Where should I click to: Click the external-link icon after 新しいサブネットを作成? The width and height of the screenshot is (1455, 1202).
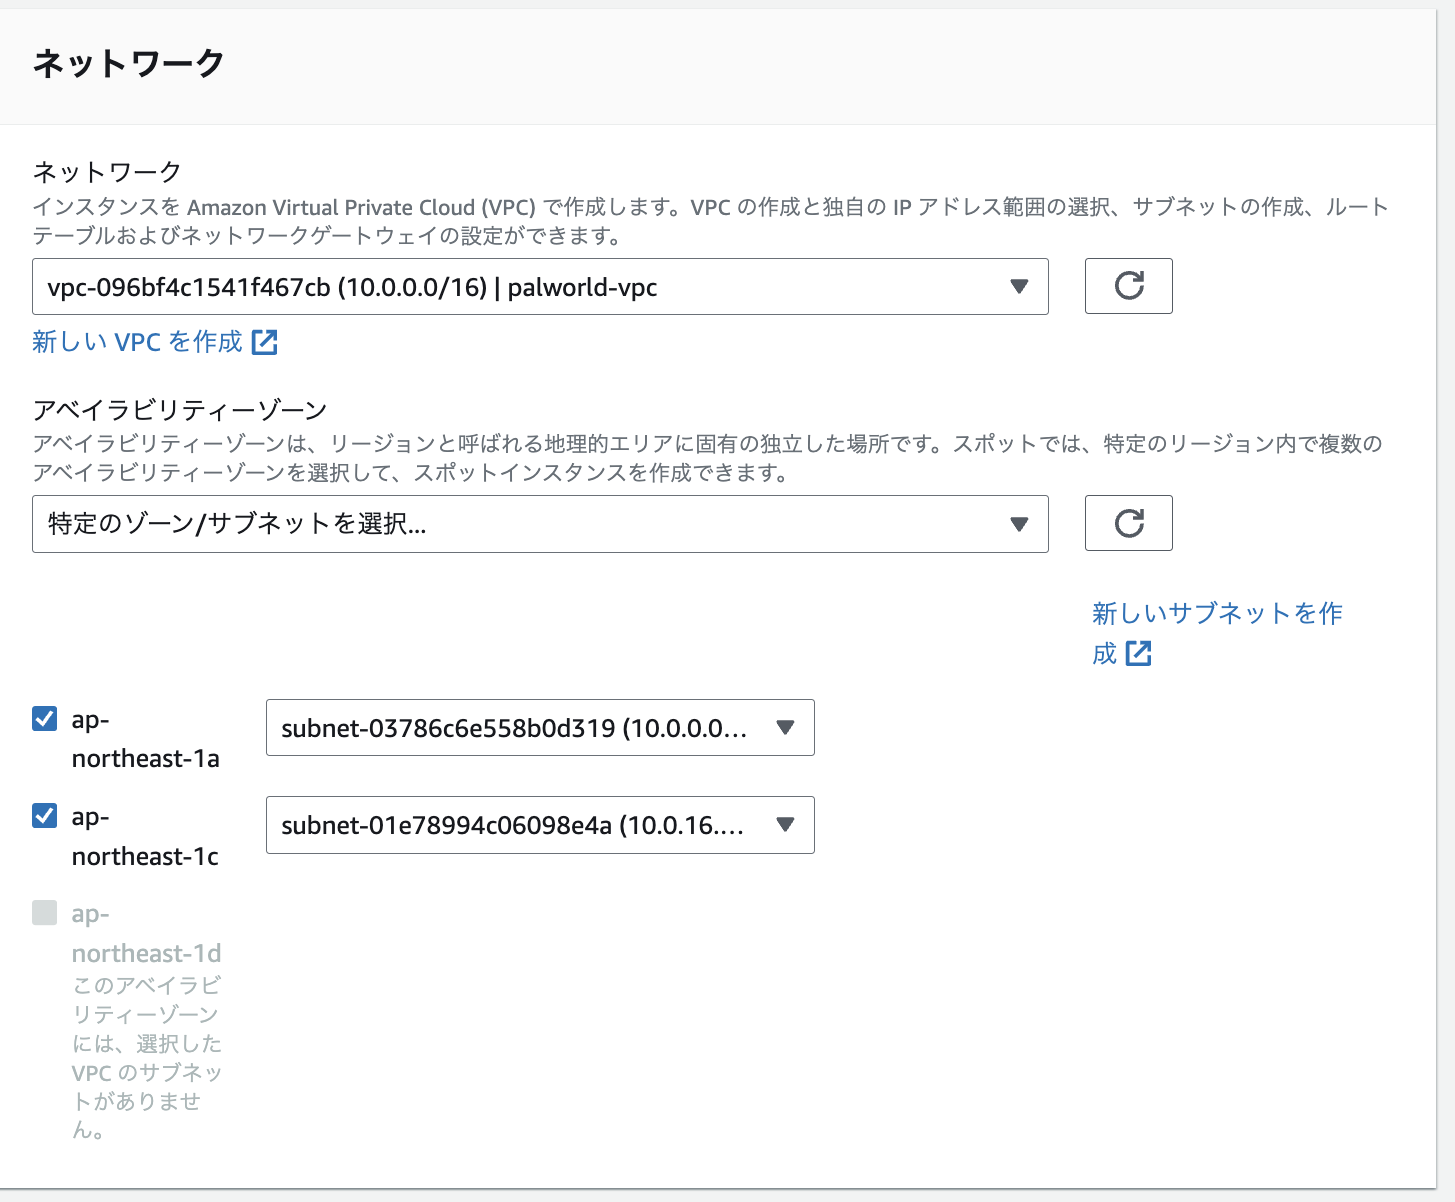tap(1139, 654)
